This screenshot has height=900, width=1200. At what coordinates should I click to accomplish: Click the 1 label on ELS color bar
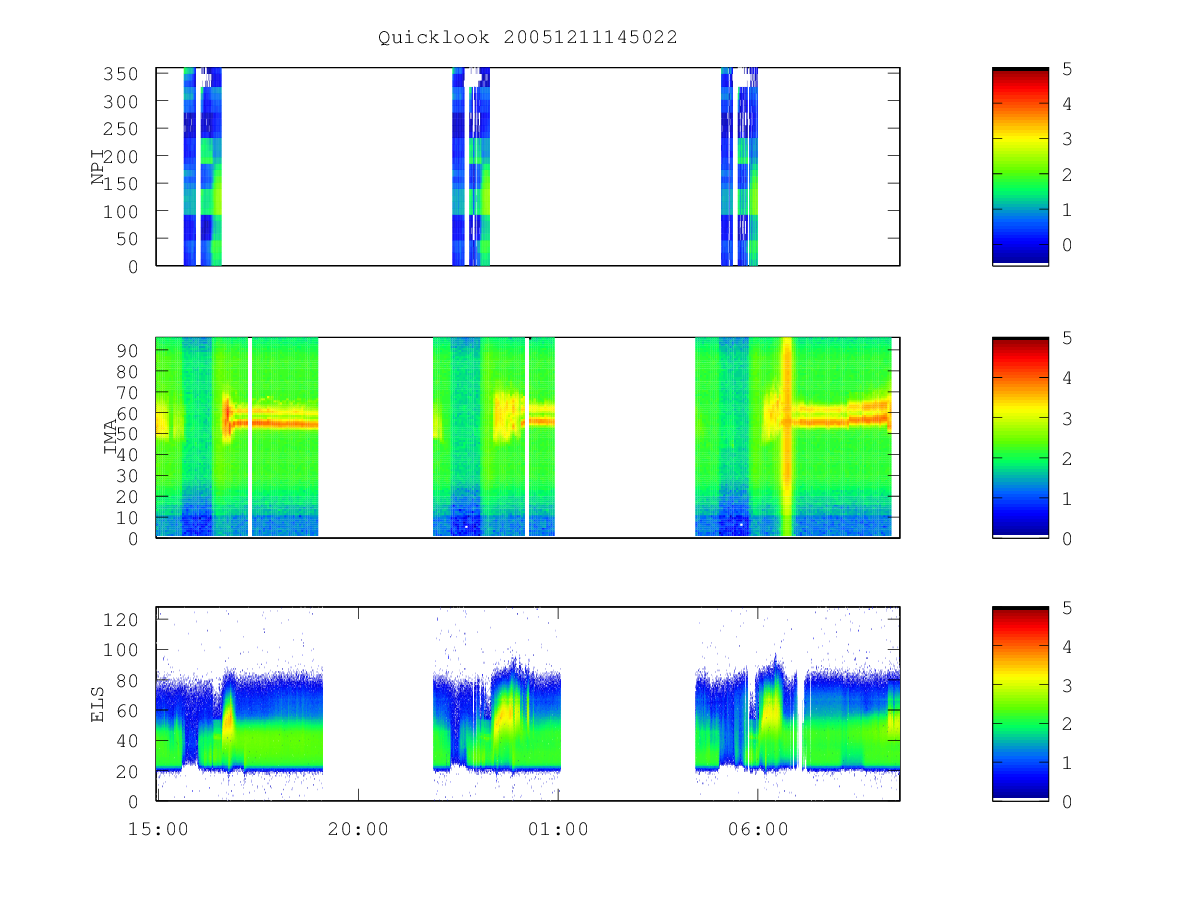click(1068, 763)
